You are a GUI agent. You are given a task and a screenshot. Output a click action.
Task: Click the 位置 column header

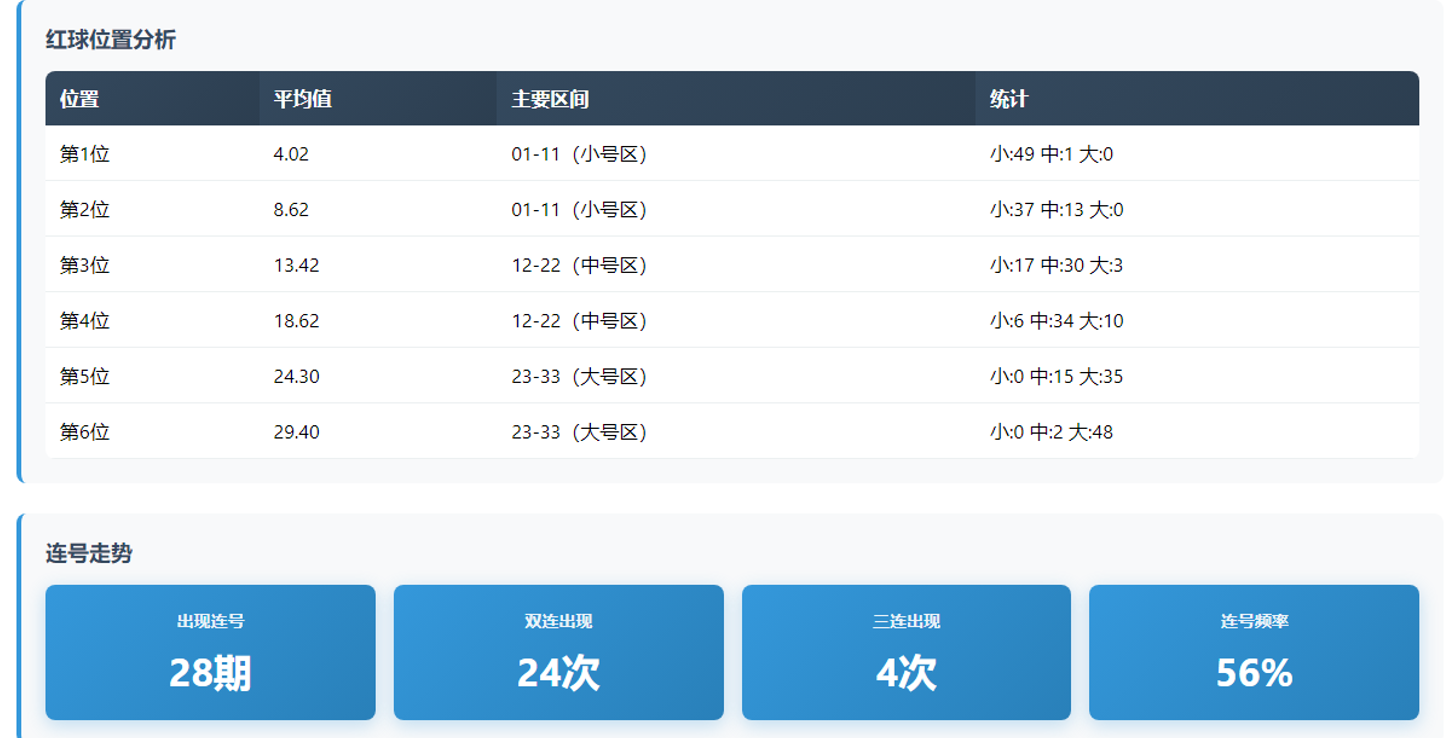pyautogui.click(x=80, y=99)
